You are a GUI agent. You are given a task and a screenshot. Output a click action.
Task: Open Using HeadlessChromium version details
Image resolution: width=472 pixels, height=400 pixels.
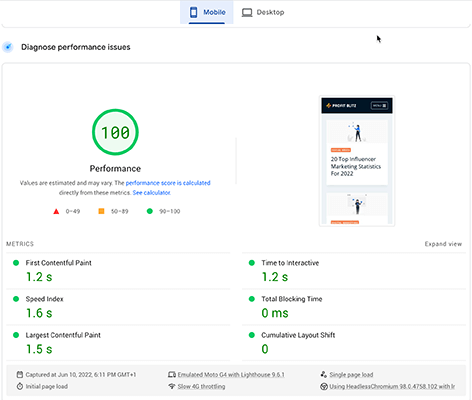[x=392, y=386]
